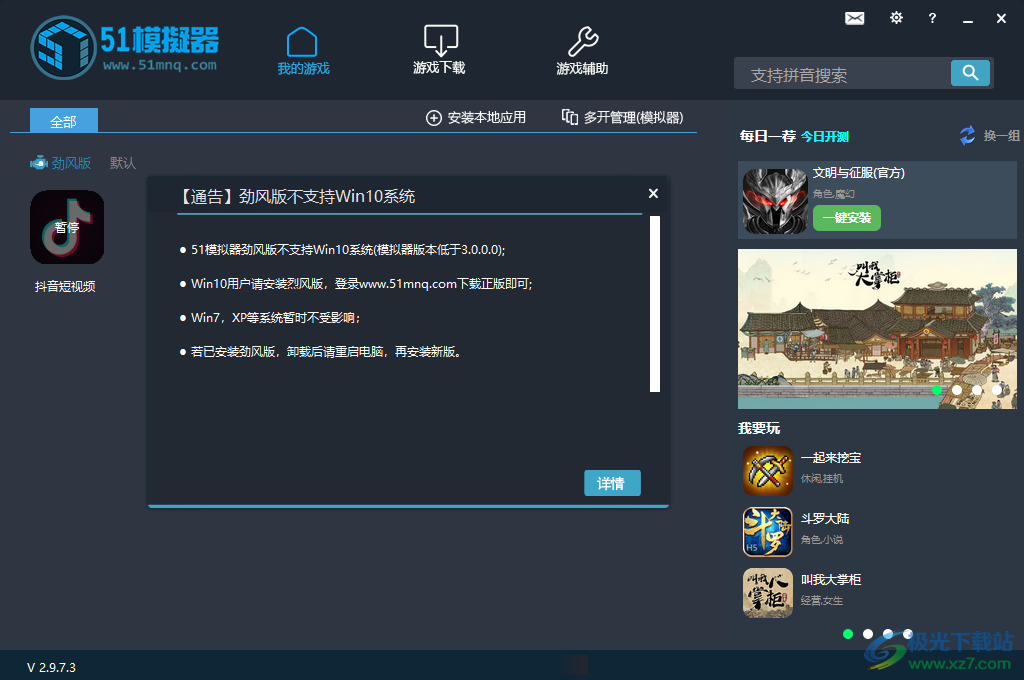Click the 斗罗大陆 title
1024x680 pixels.
[x=825, y=519]
